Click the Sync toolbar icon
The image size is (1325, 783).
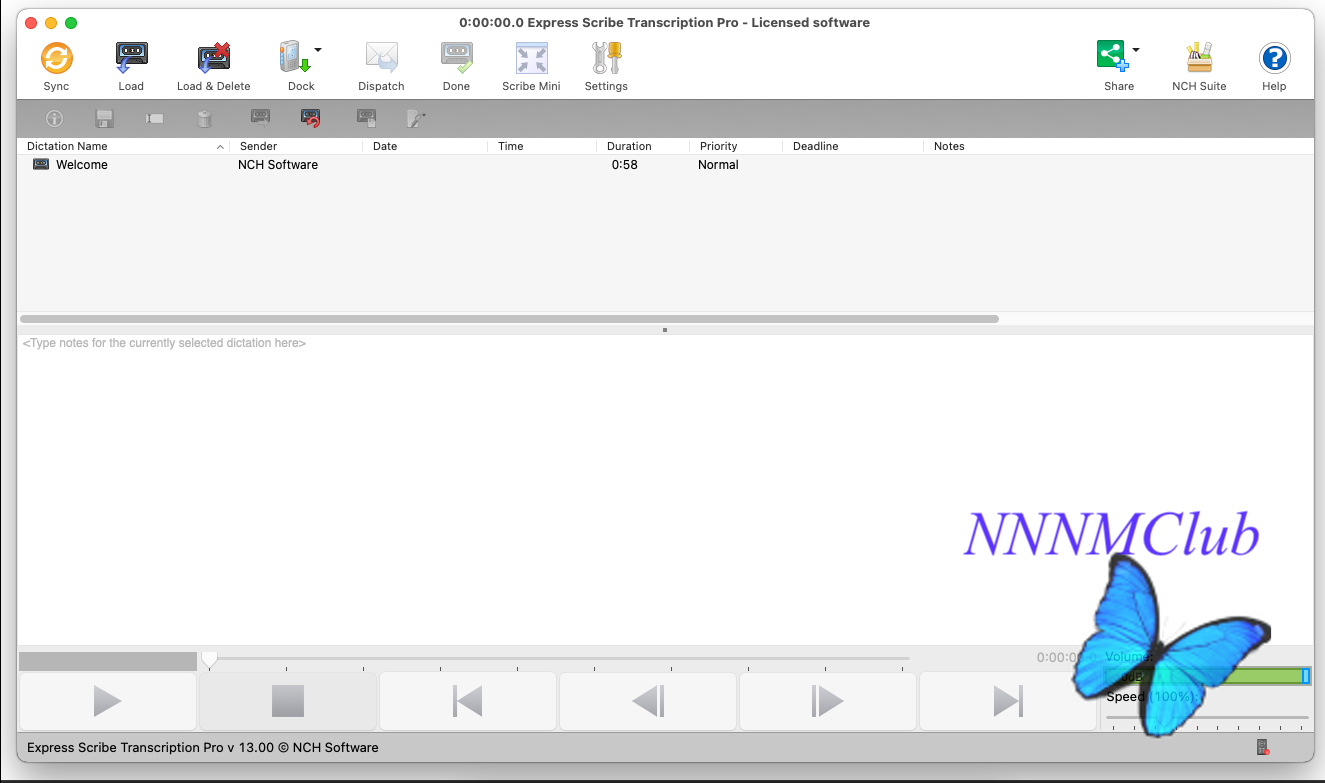[x=57, y=58]
